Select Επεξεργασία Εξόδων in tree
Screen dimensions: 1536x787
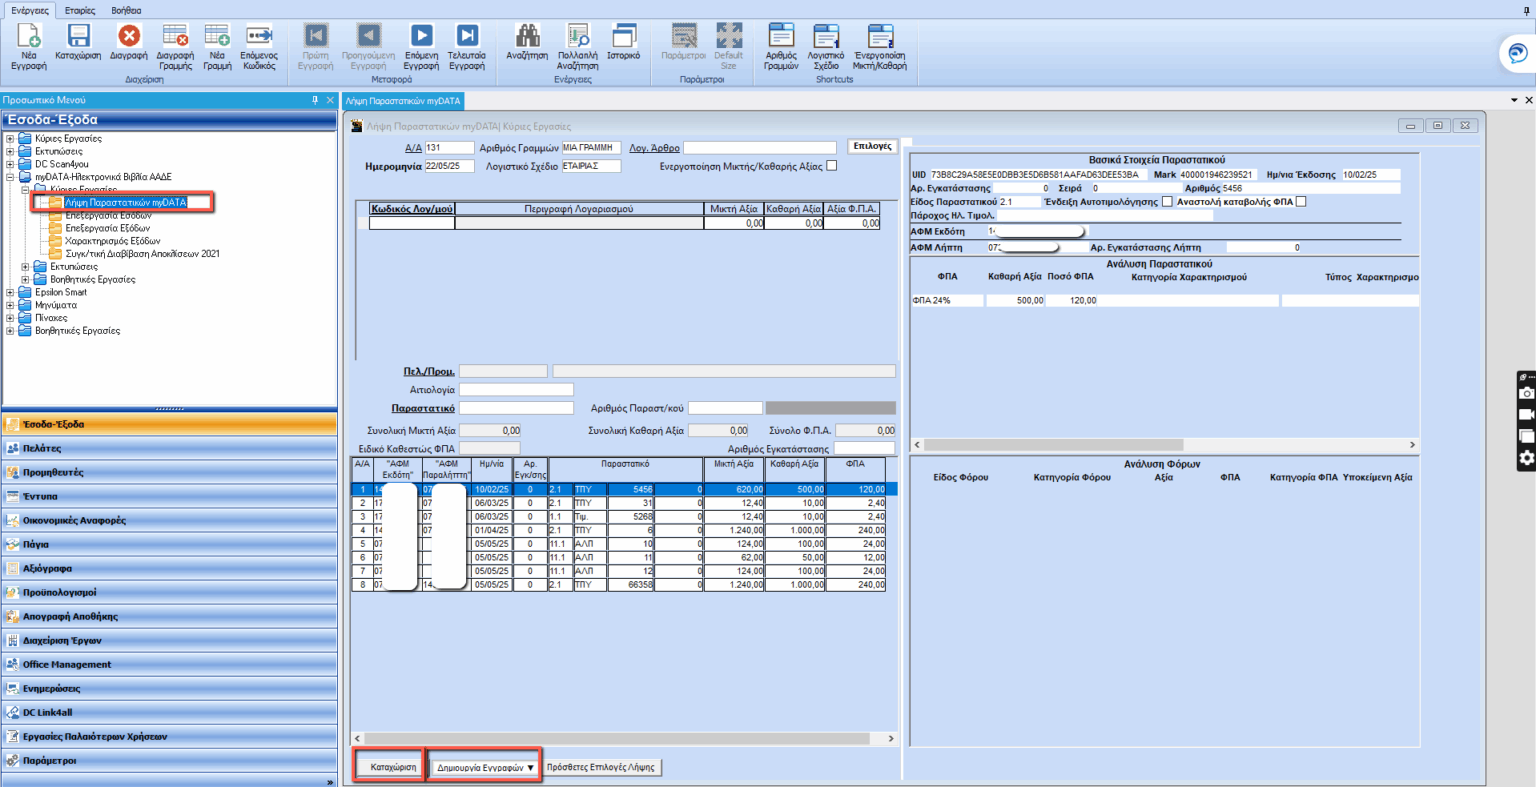107,228
